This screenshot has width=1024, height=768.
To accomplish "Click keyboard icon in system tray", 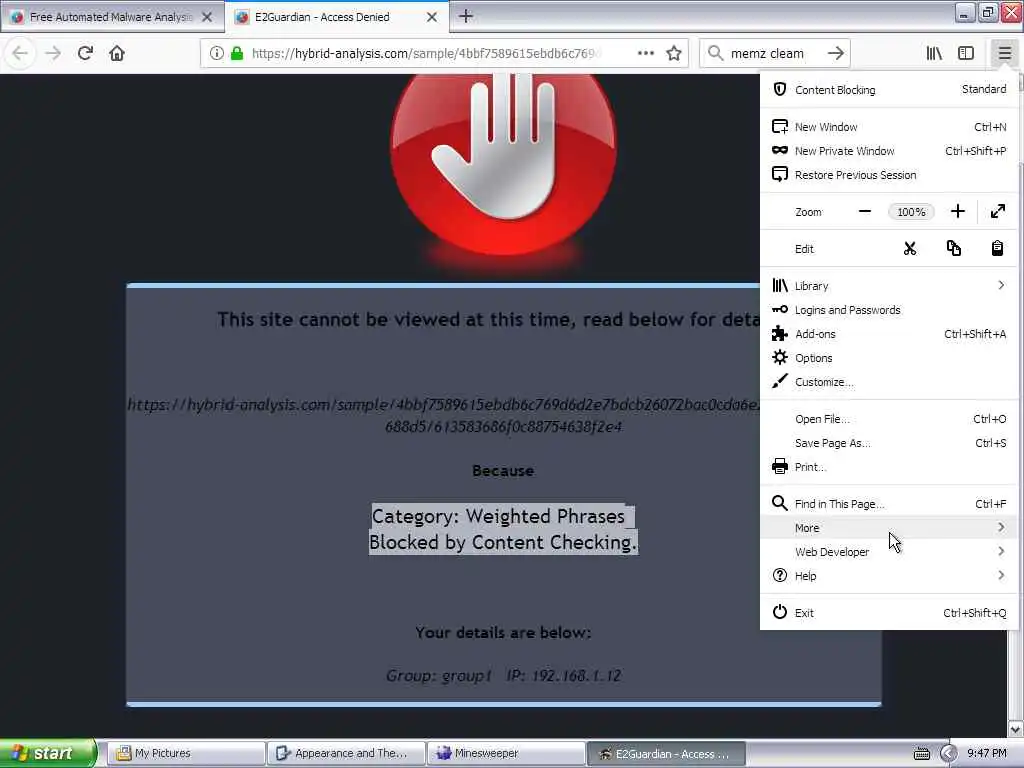I will click(921, 754).
